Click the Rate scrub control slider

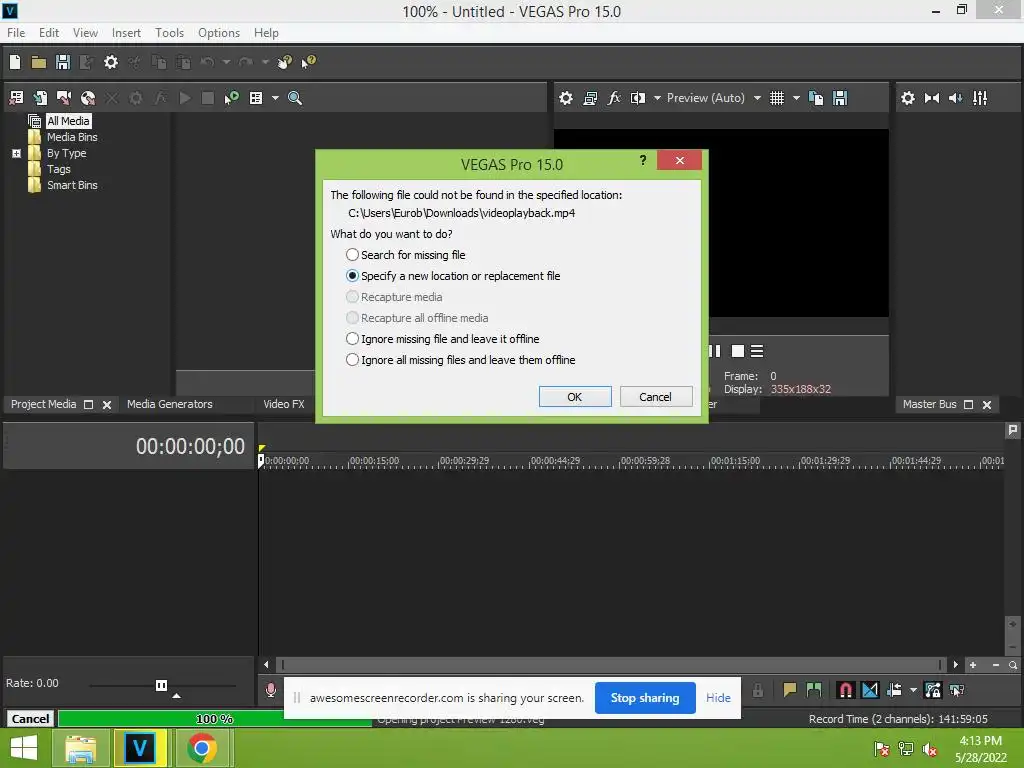162,686
